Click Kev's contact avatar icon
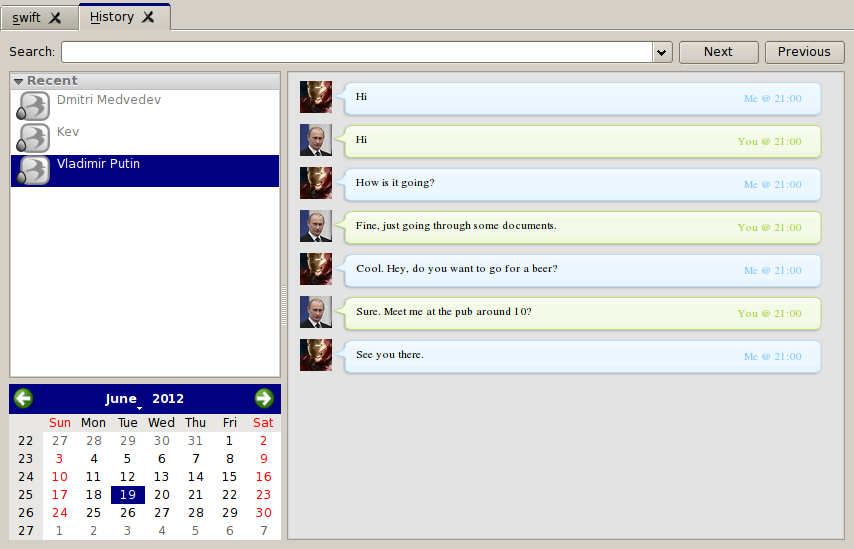This screenshot has height=549, width=854. (x=34, y=139)
